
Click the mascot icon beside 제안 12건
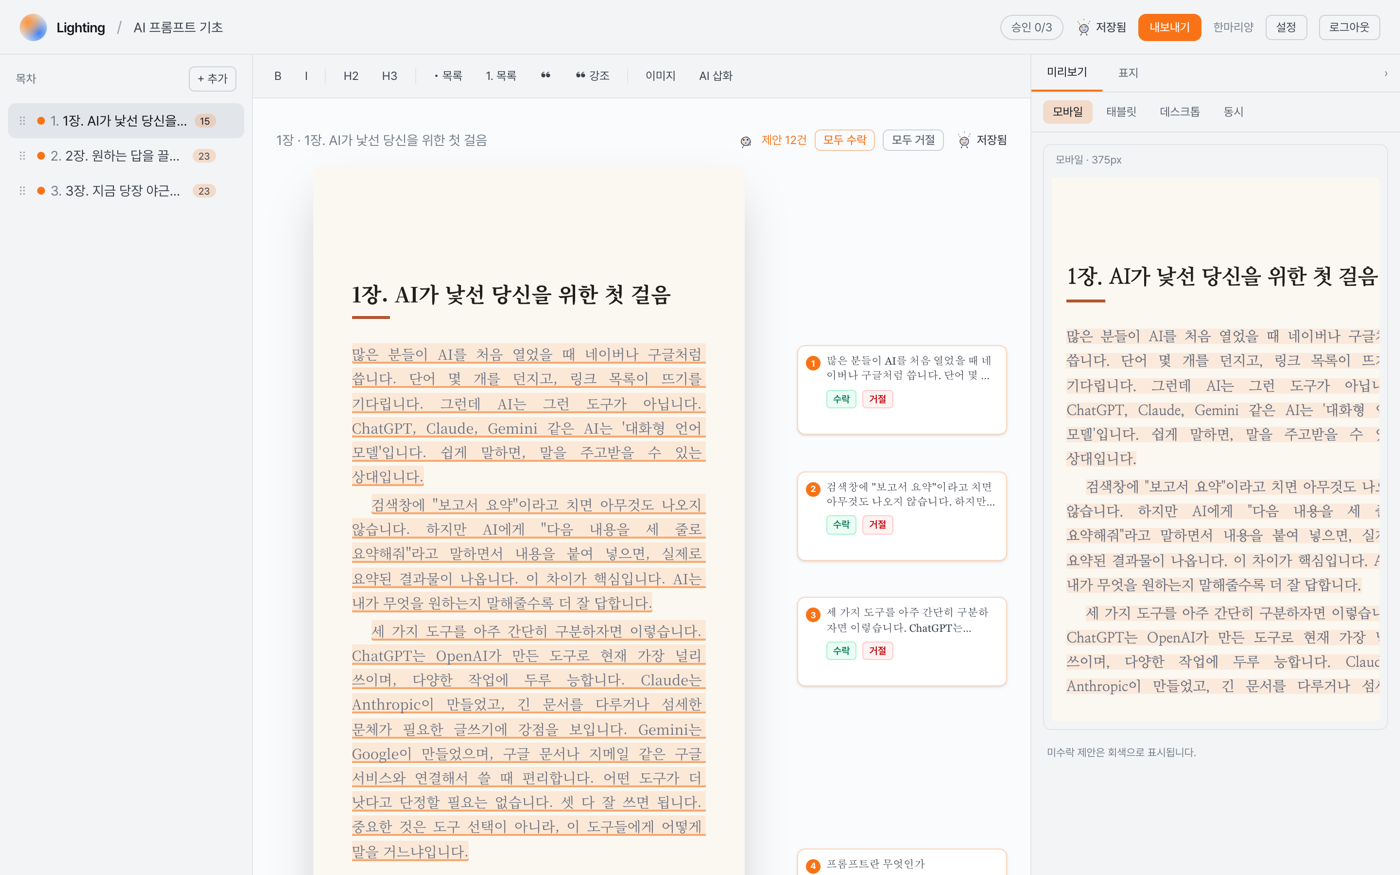(746, 141)
